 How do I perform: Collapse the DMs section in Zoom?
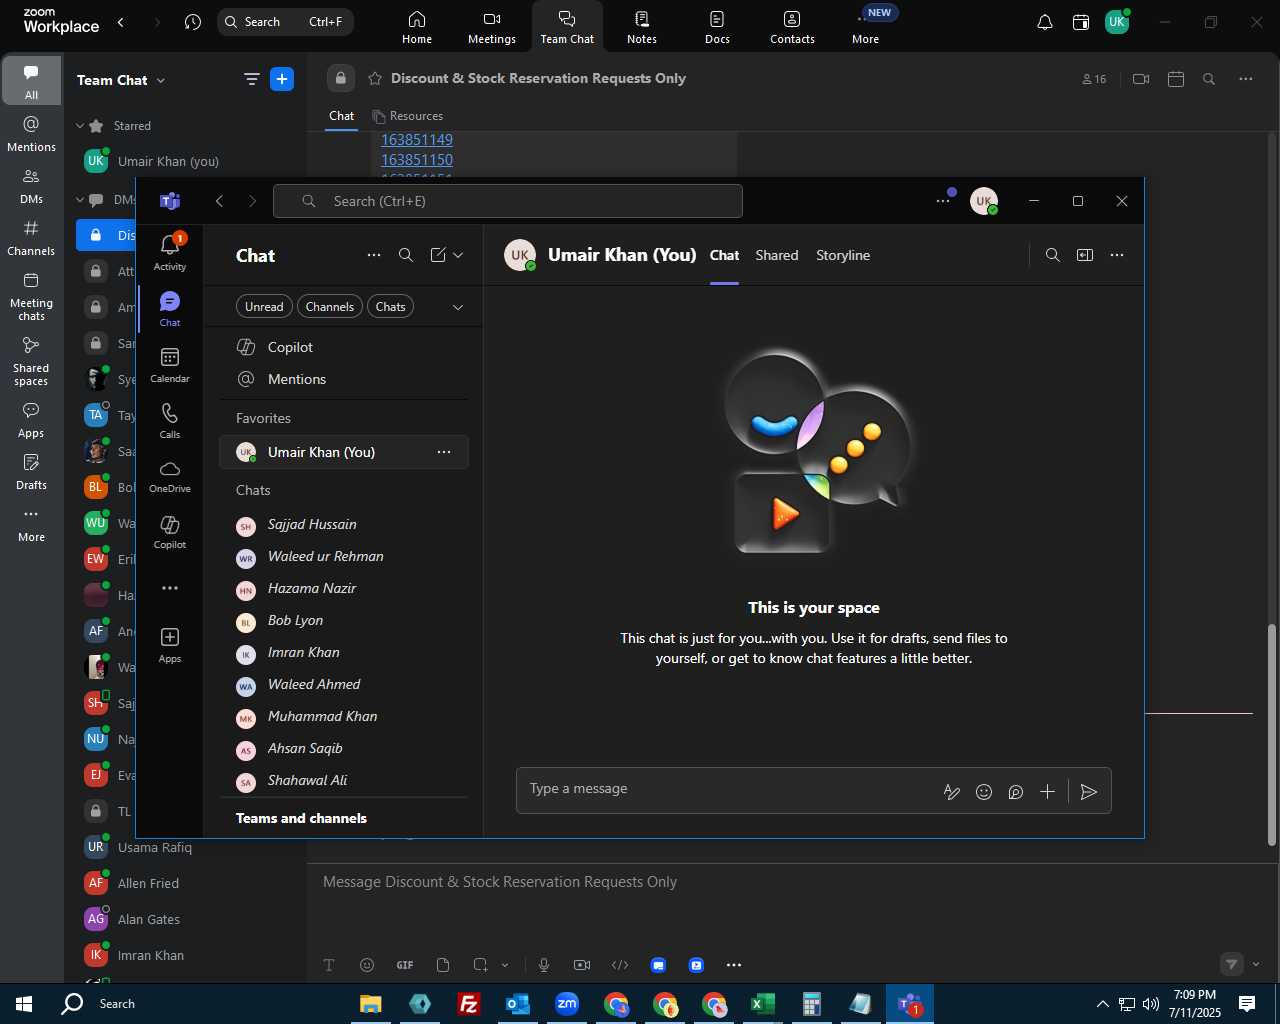coord(80,200)
